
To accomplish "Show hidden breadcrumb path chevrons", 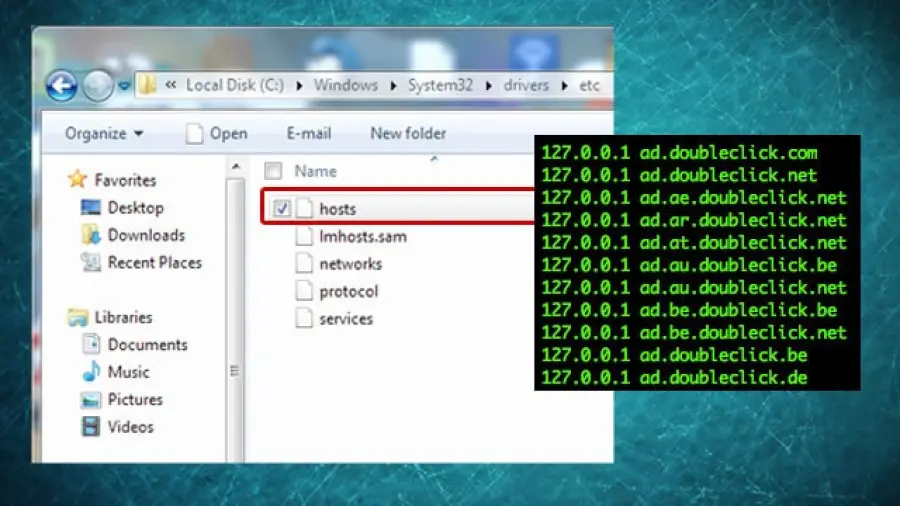I will pyautogui.click(x=170, y=85).
